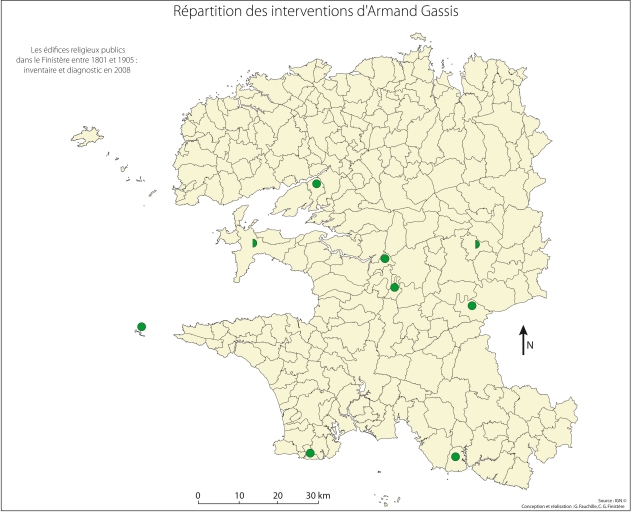Select the half-circle green marker on the western peninsula

click(x=255, y=243)
